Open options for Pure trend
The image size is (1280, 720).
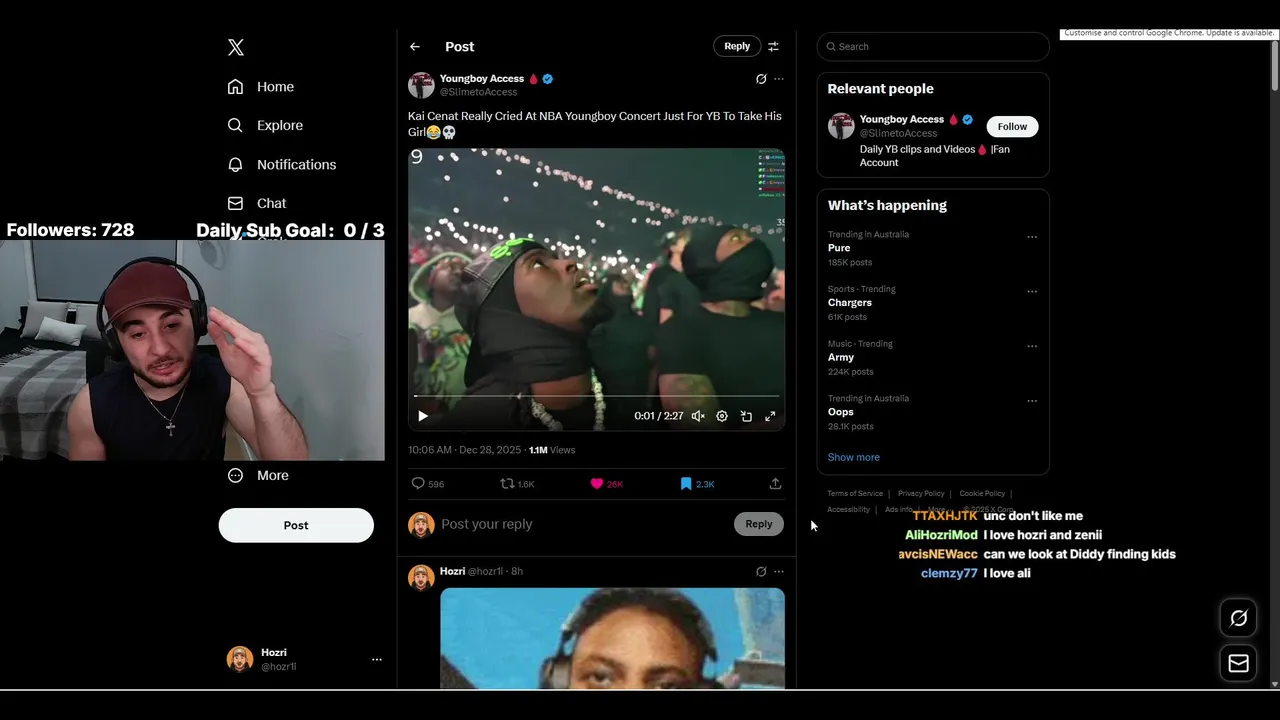[x=1032, y=237]
